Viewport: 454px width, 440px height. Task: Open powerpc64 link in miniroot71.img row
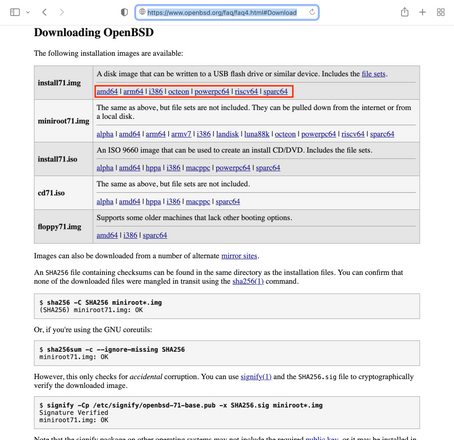click(318, 134)
